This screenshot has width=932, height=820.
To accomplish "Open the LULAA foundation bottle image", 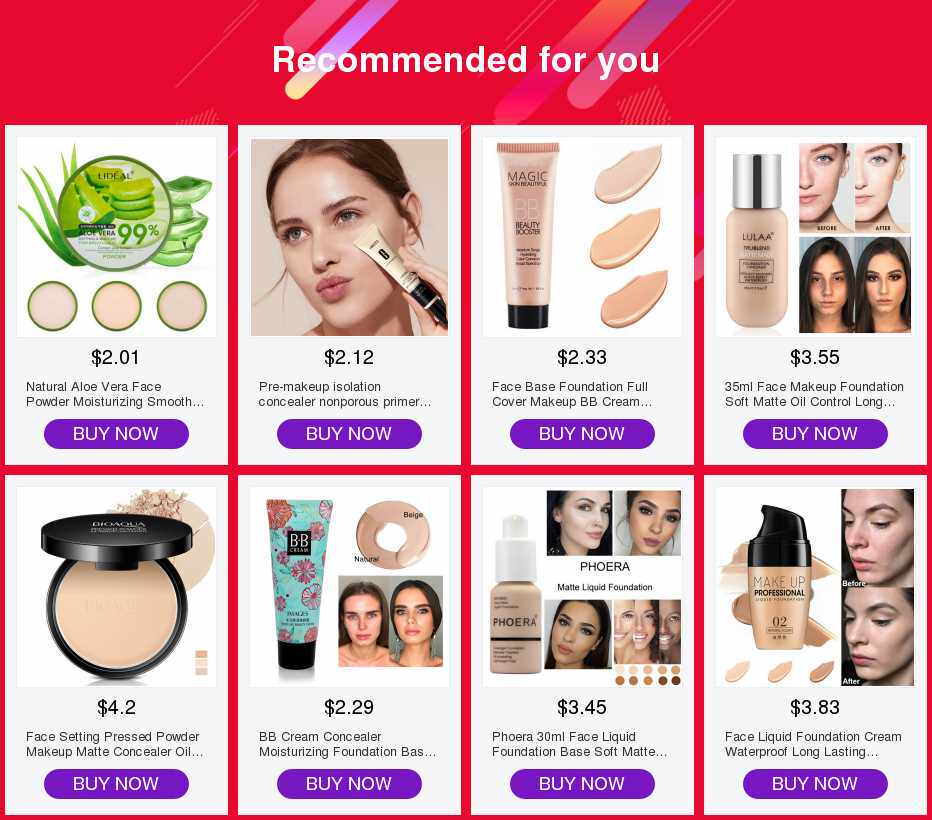I will (816, 237).
